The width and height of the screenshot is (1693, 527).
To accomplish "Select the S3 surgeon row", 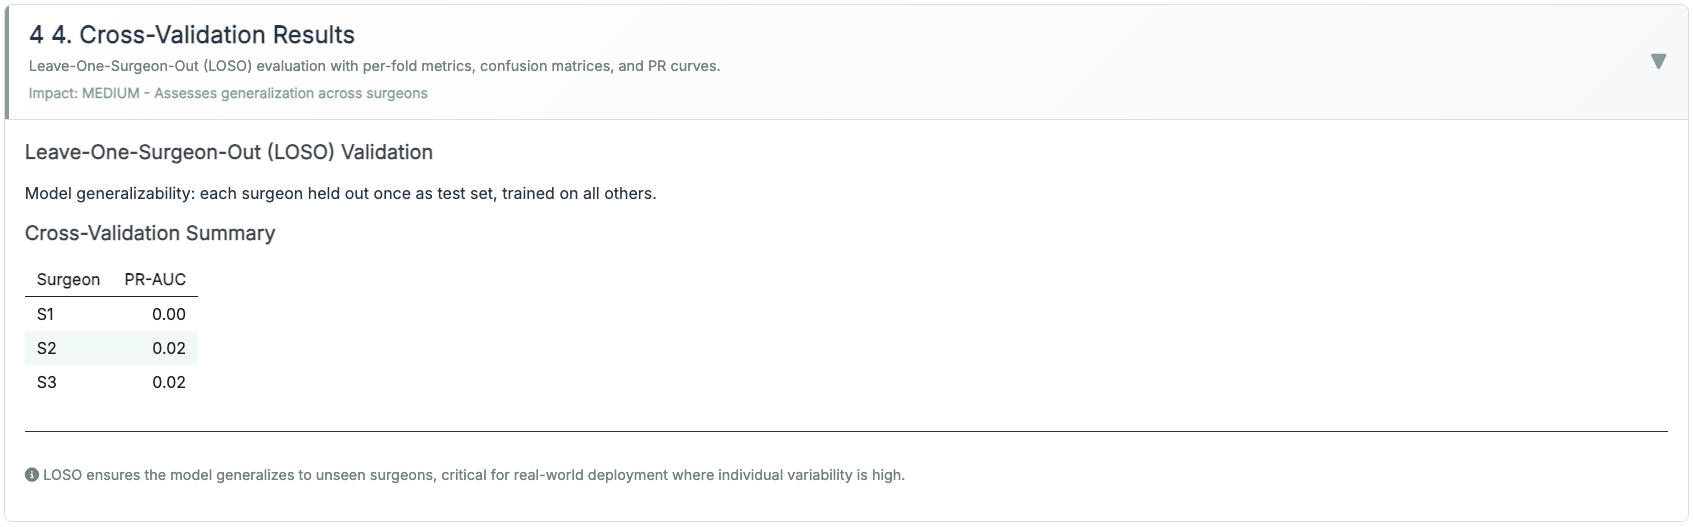I will [47, 382].
